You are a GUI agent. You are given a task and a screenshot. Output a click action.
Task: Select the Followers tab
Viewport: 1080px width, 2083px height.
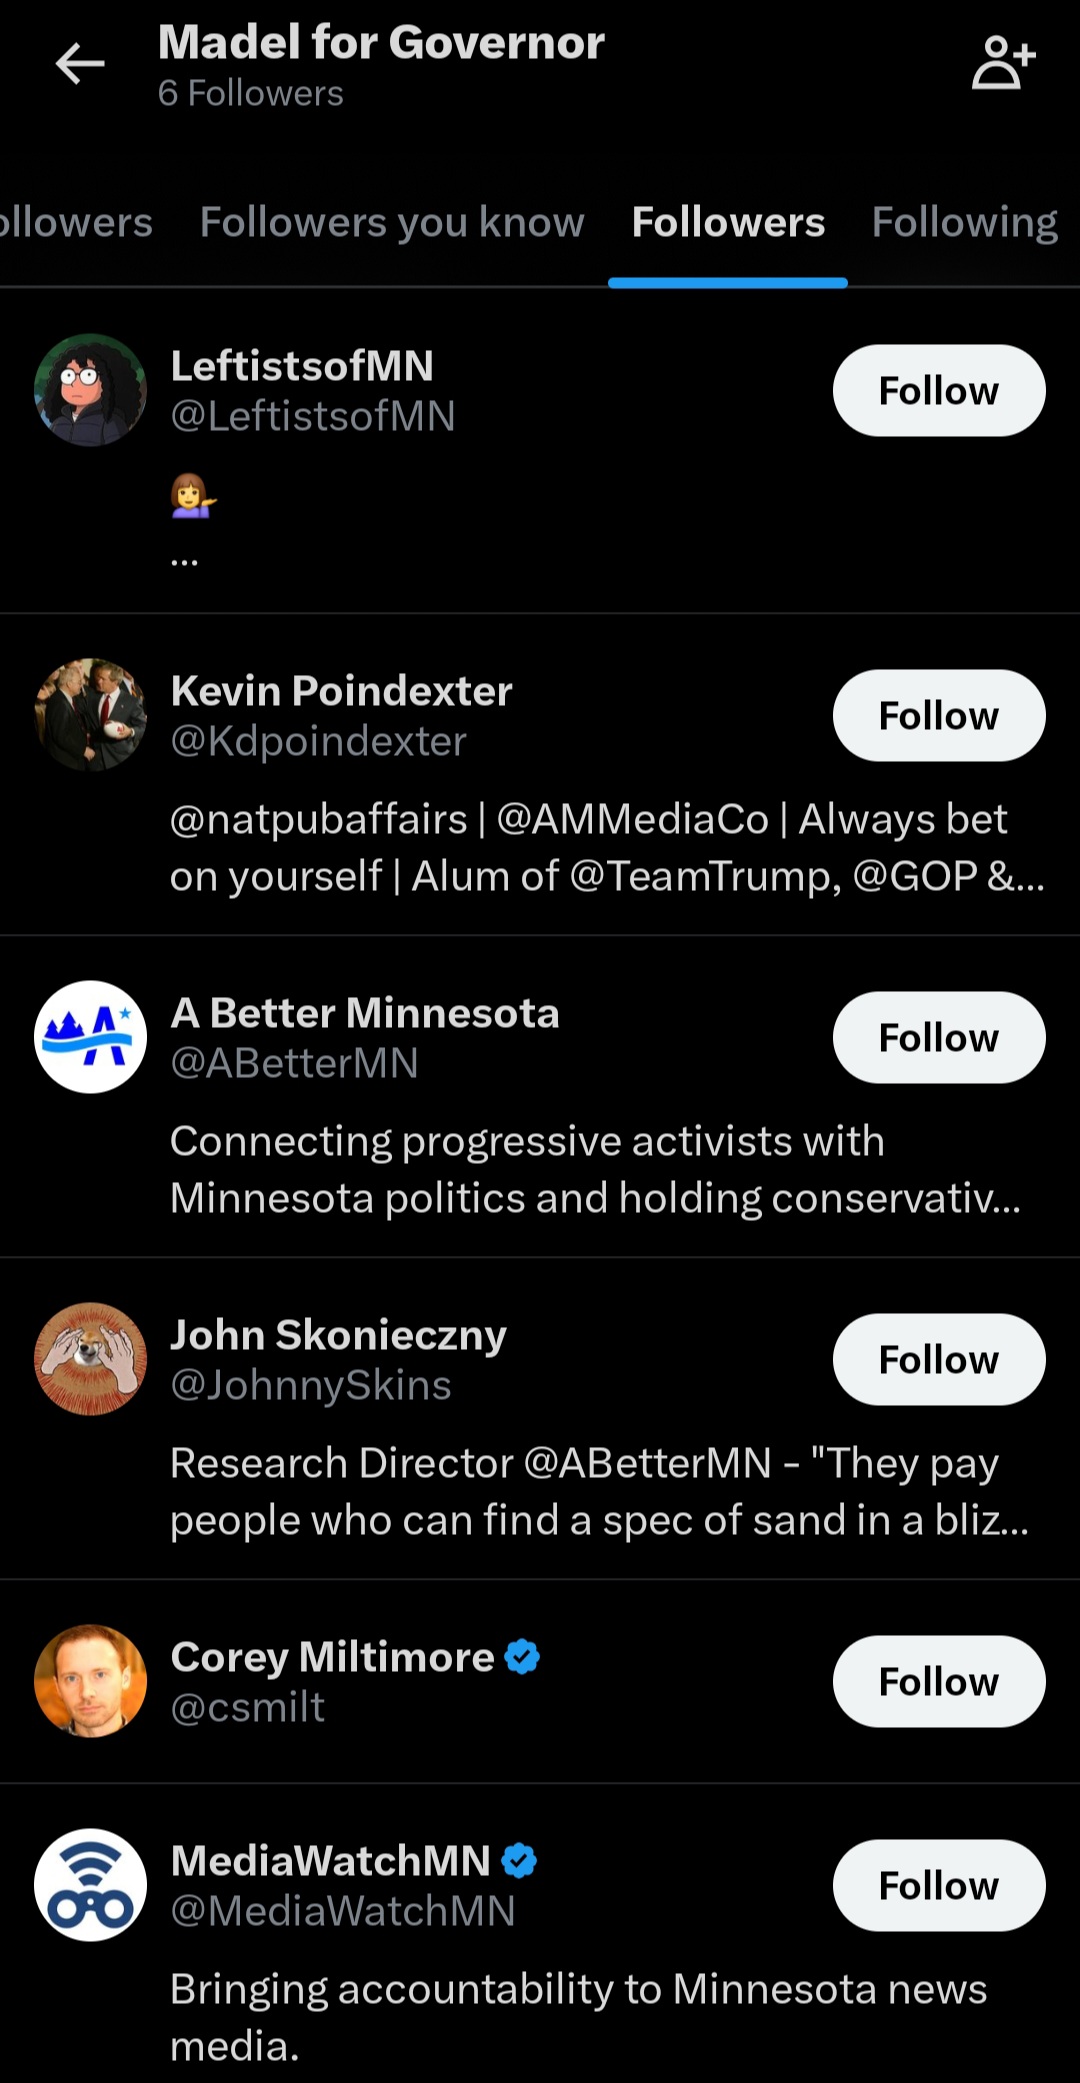728,222
